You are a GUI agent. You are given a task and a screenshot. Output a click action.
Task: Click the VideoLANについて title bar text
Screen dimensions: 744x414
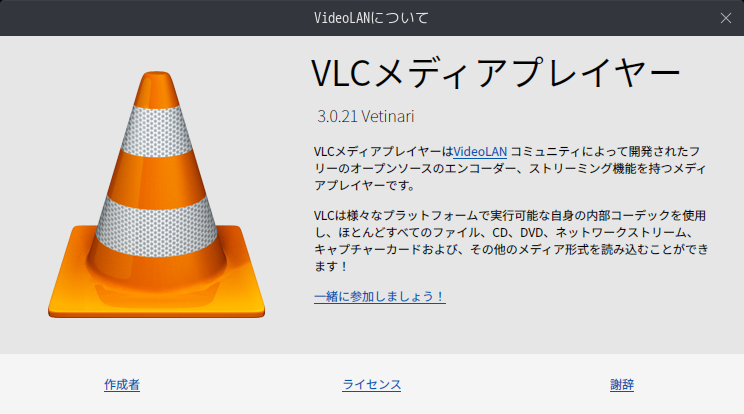click(x=372, y=18)
